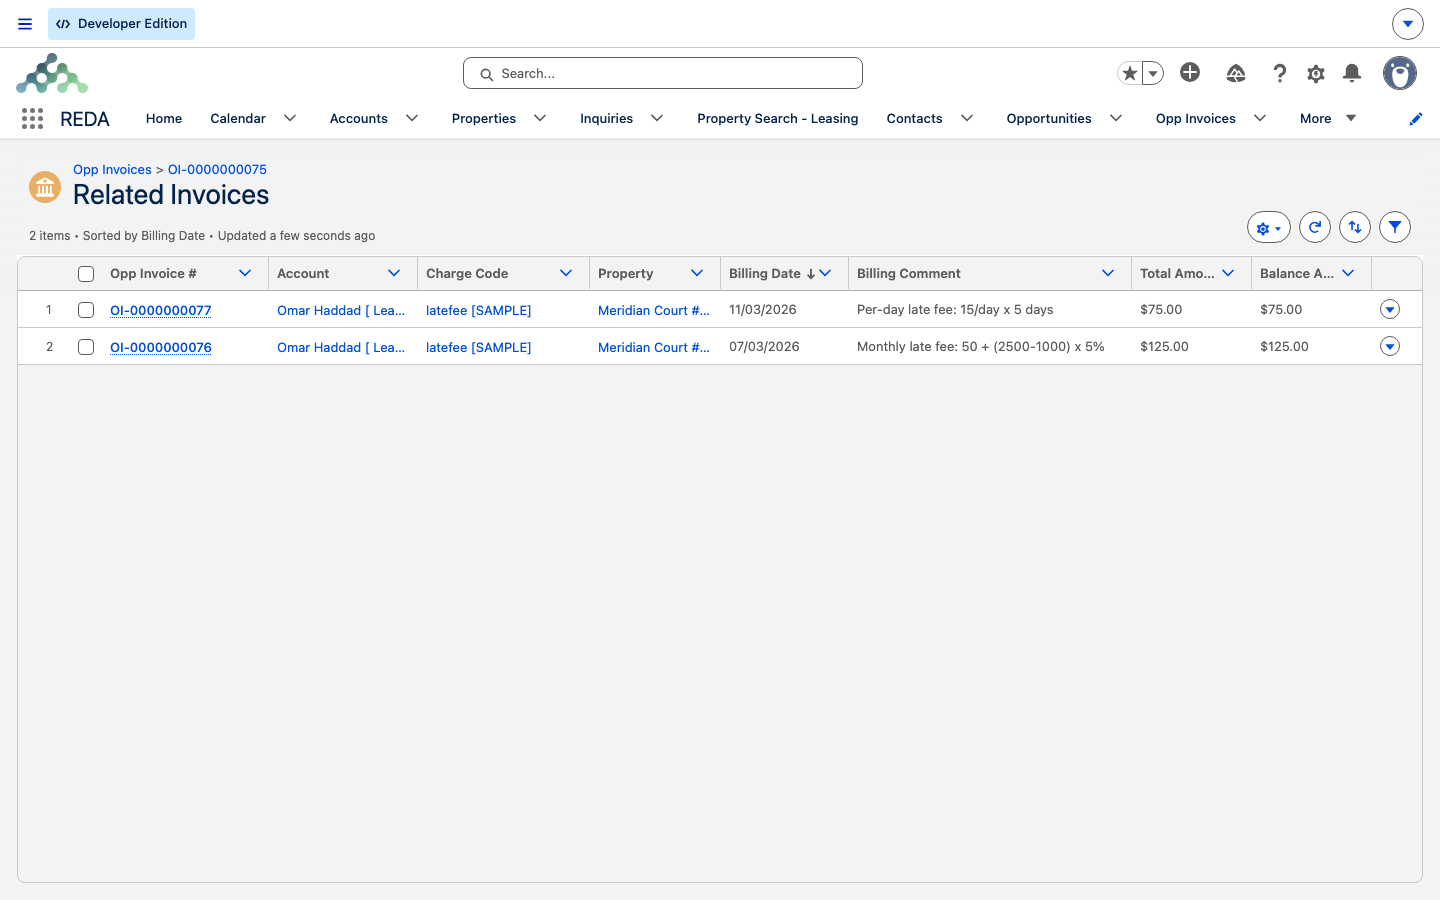Open invoice OI-0000000076

161,348
